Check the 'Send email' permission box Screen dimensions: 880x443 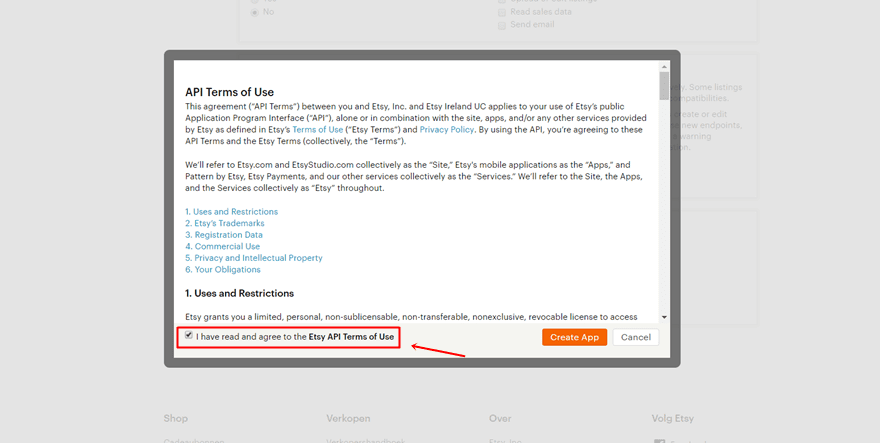click(x=502, y=25)
